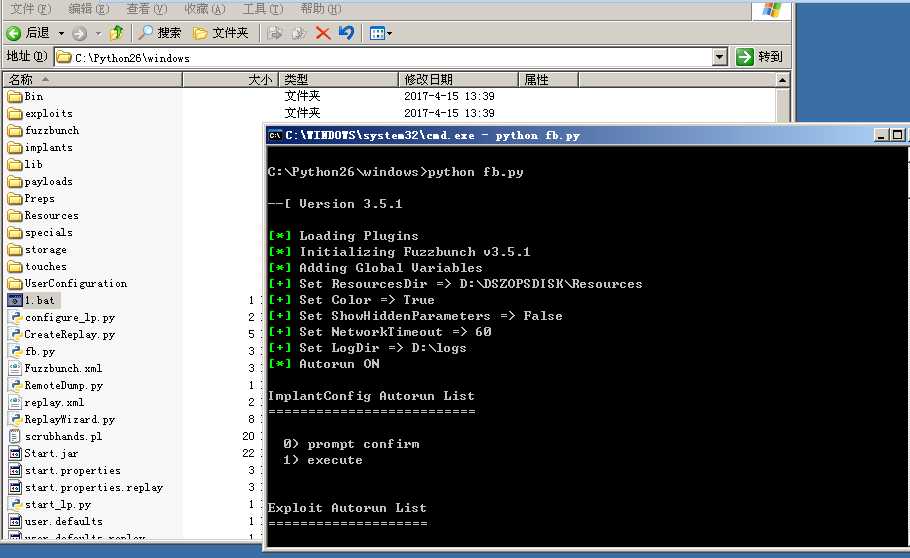Image resolution: width=910 pixels, height=558 pixels.
Task: Expand the address bar dropdown arrow
Action: (720, 57)
